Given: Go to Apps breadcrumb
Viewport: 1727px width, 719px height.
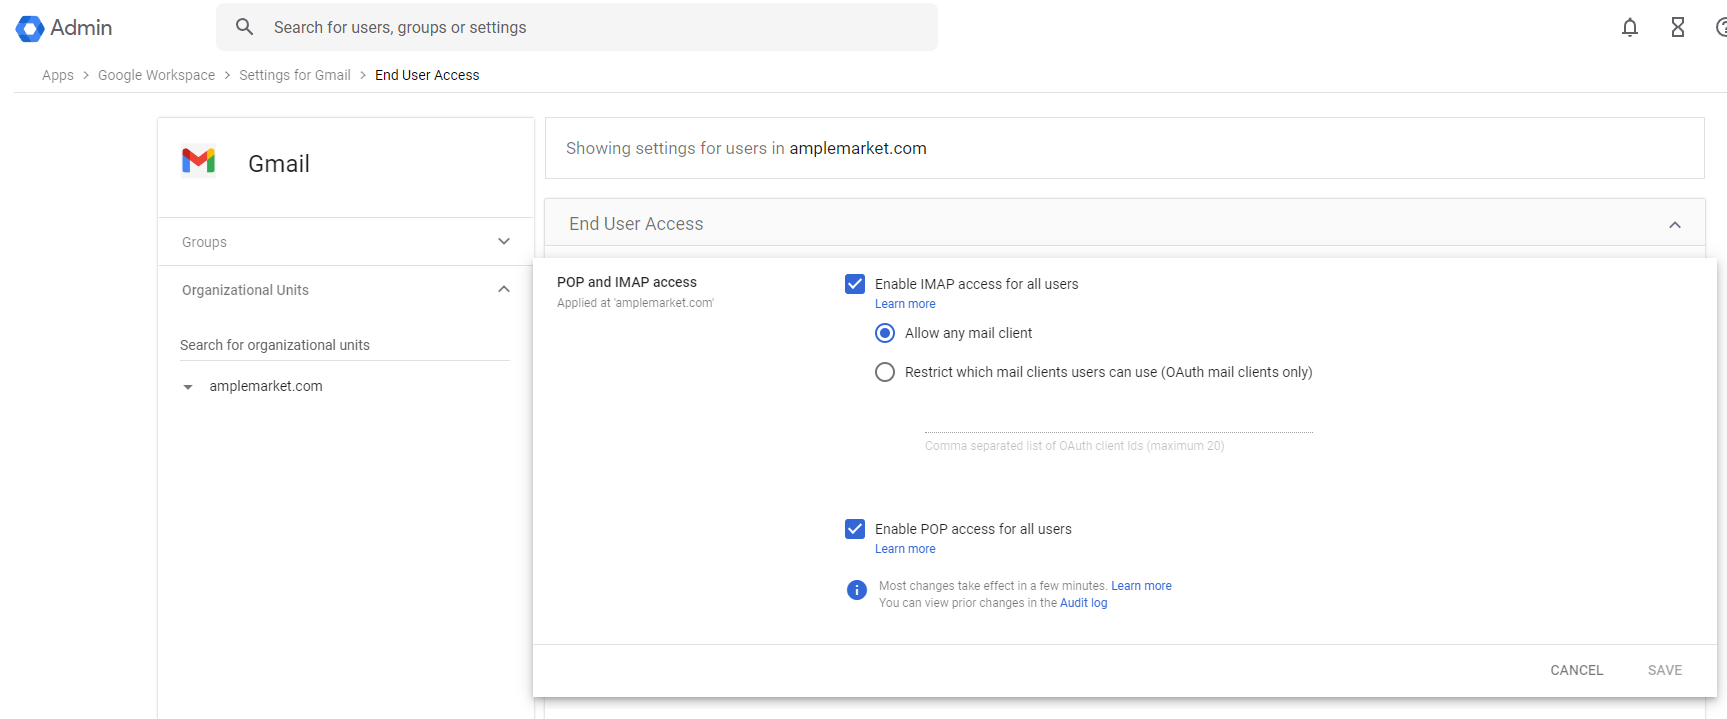Looking at the screenshot, I should click(58, 75).
